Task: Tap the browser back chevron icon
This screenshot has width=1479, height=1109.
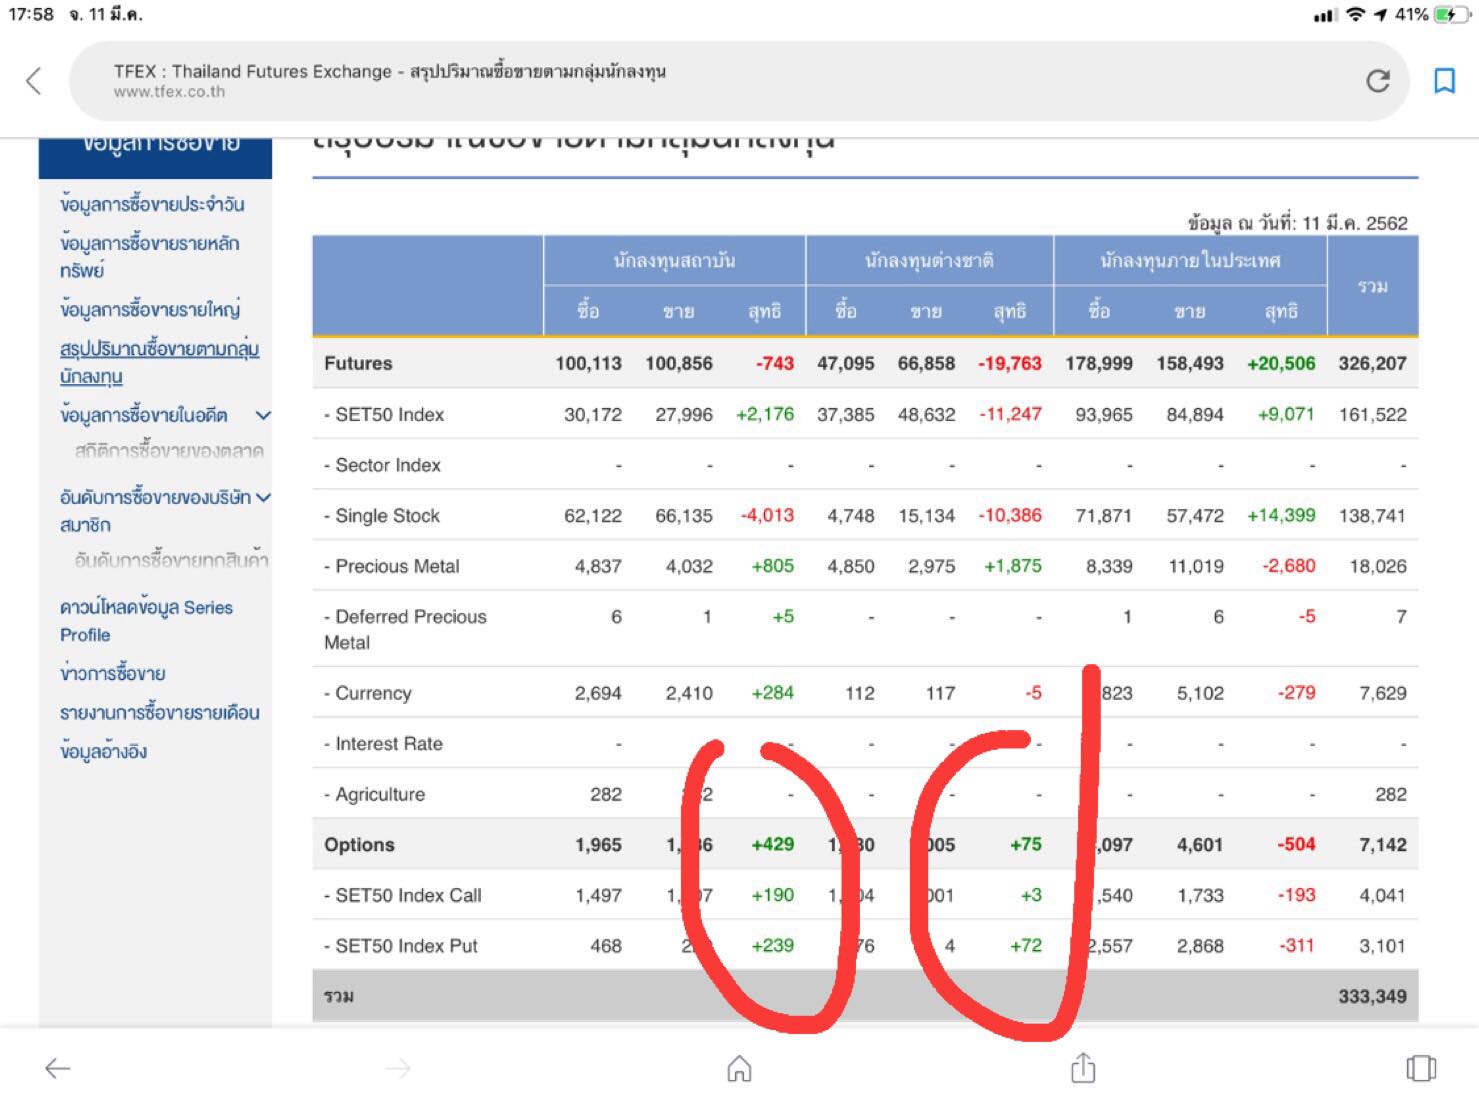Action: click(x=34, y=81)
